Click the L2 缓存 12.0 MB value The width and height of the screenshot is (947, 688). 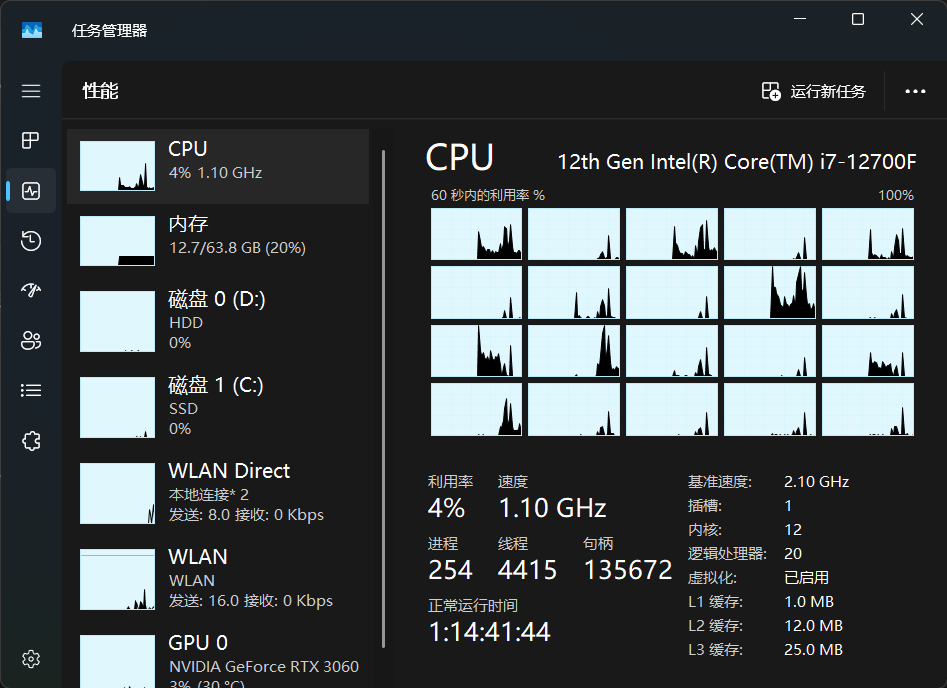click(x=814, y=625)
